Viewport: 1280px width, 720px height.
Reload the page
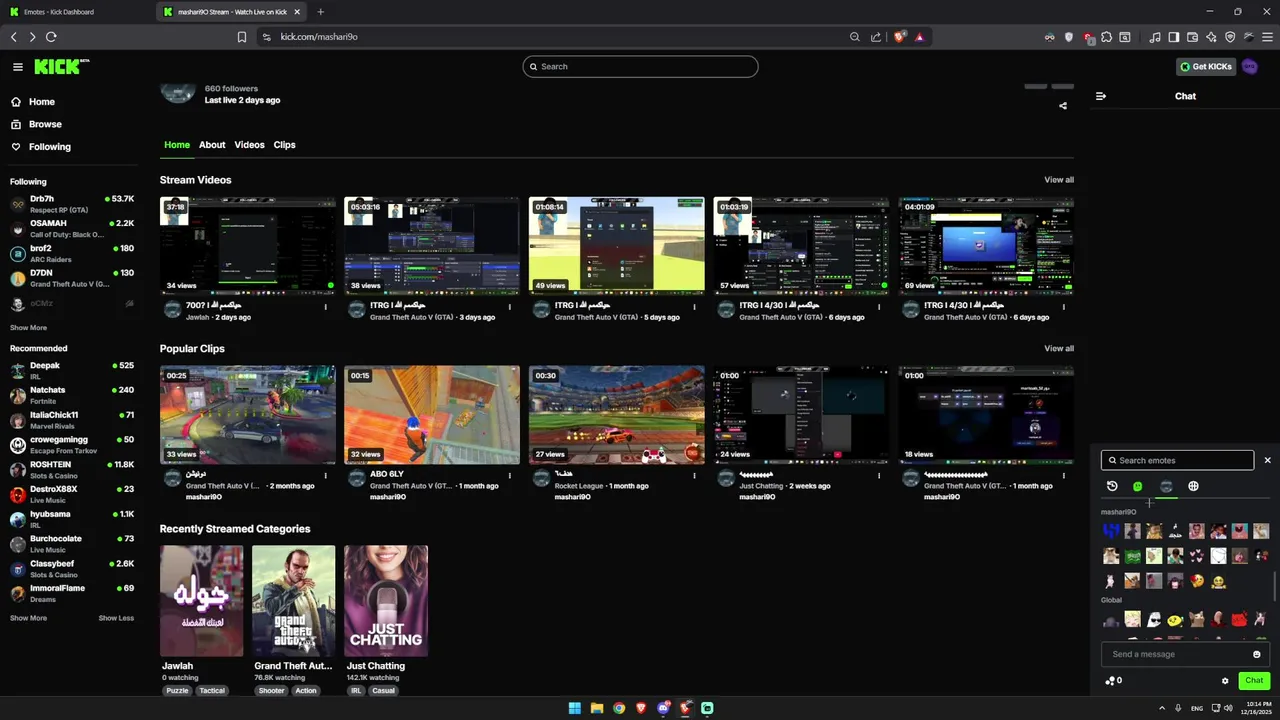[51, 37]
